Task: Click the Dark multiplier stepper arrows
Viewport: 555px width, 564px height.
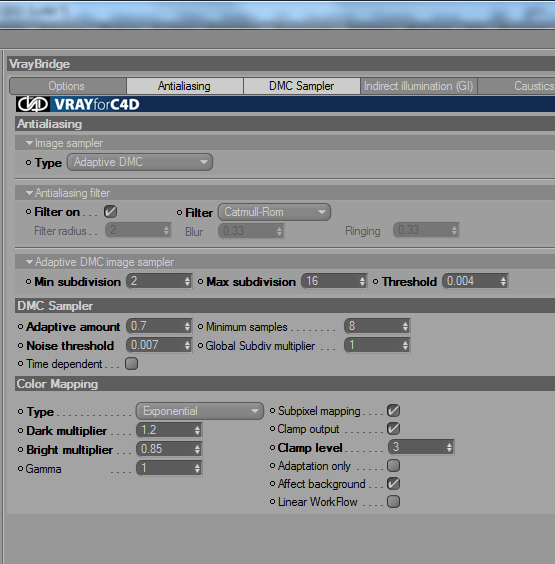Action: point(197,431)
